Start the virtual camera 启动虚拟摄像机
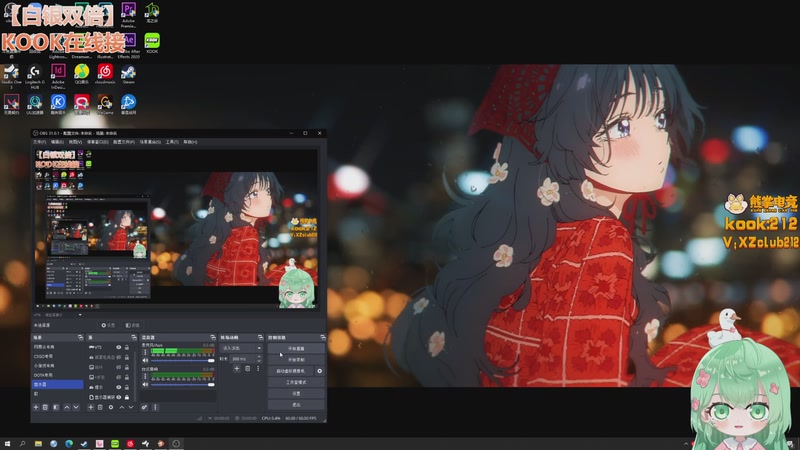The height and width of the screenshot is (450, 800). coord(290,371)
